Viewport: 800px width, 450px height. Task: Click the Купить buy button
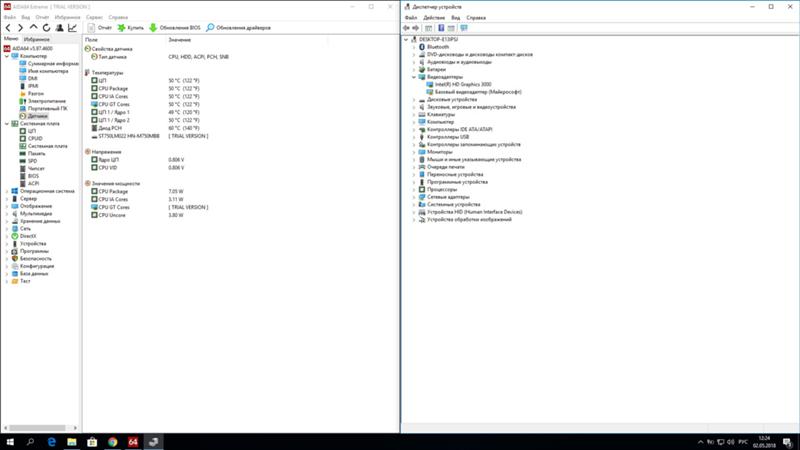131,28
